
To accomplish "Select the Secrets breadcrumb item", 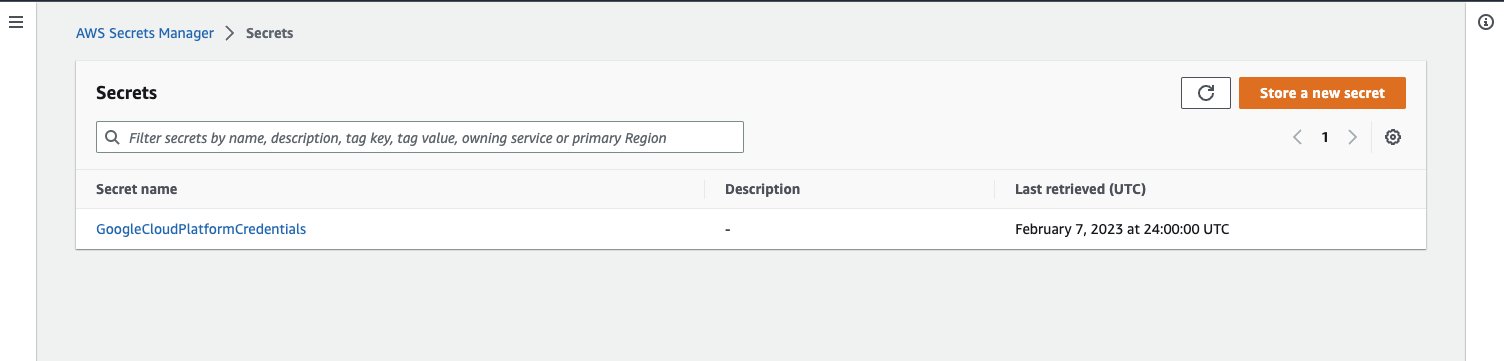I will pyautogui.click(x=270, y=33).
